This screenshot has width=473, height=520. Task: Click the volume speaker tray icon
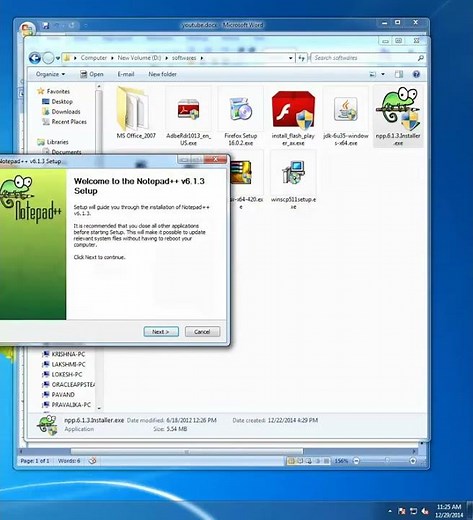point(425,511)
